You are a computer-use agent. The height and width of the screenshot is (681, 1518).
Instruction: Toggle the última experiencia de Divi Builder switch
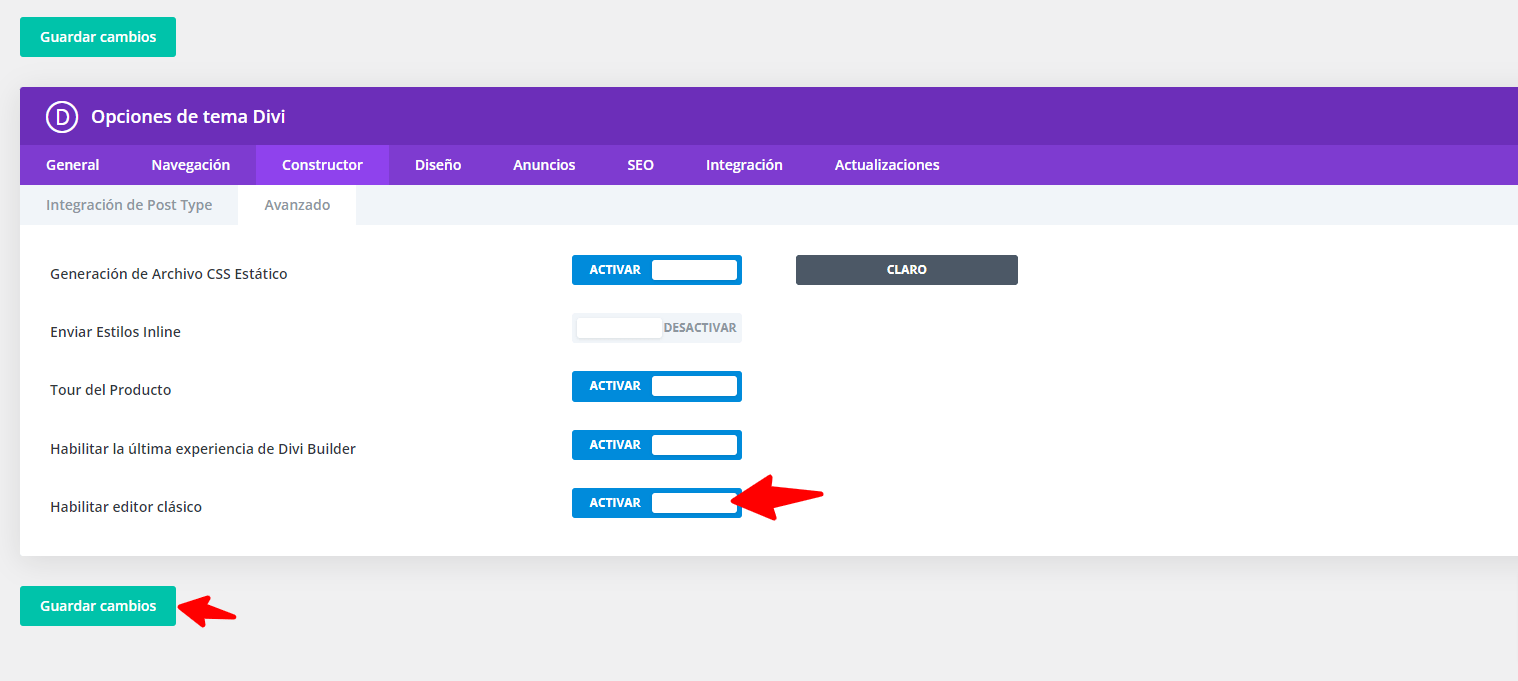pyautogui.click(x=657, y=445)
